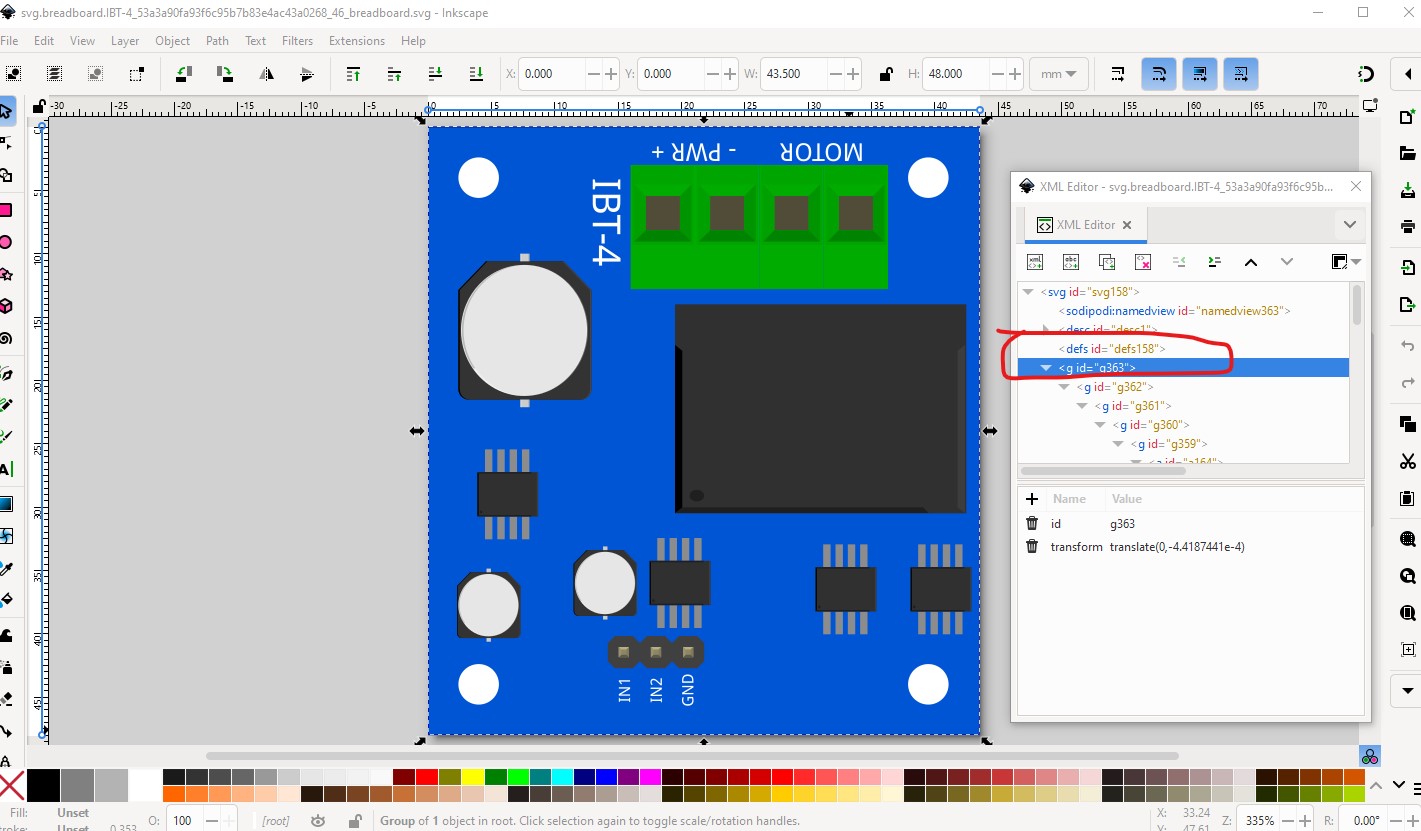The image size is (1421, 831).
Task: Add new attribute with plus button
Action: 1032,499
